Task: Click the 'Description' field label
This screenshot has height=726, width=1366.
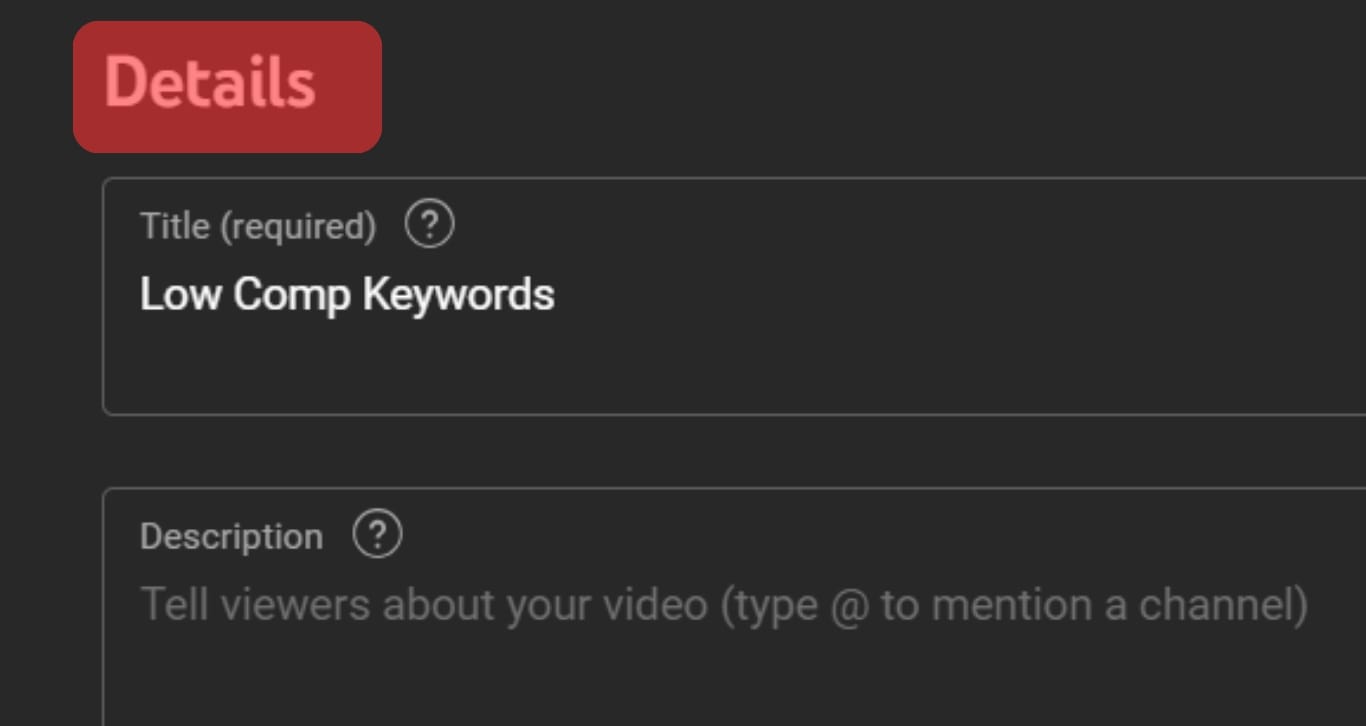Action: 231,537
